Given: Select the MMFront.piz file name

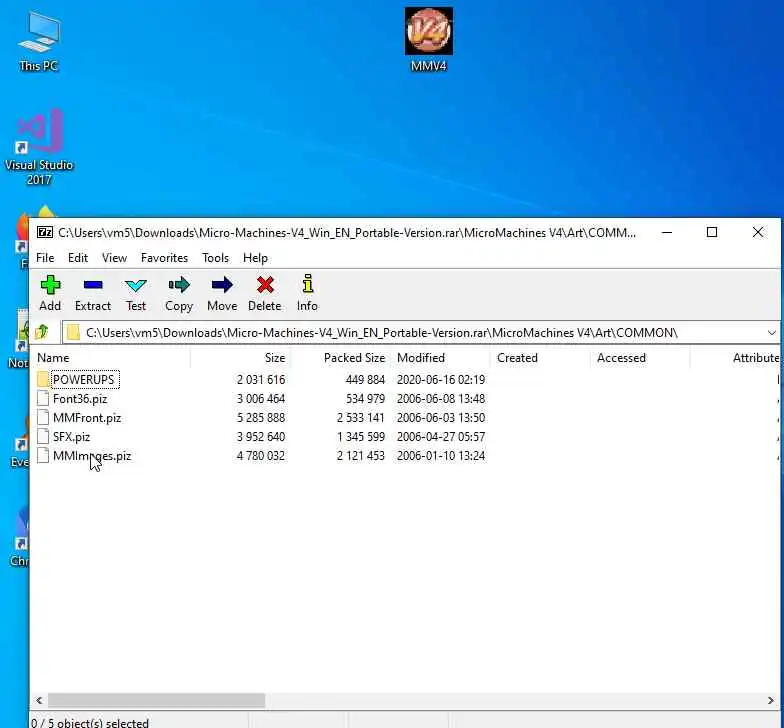Looking at the screenshot, I should [87, 418].
